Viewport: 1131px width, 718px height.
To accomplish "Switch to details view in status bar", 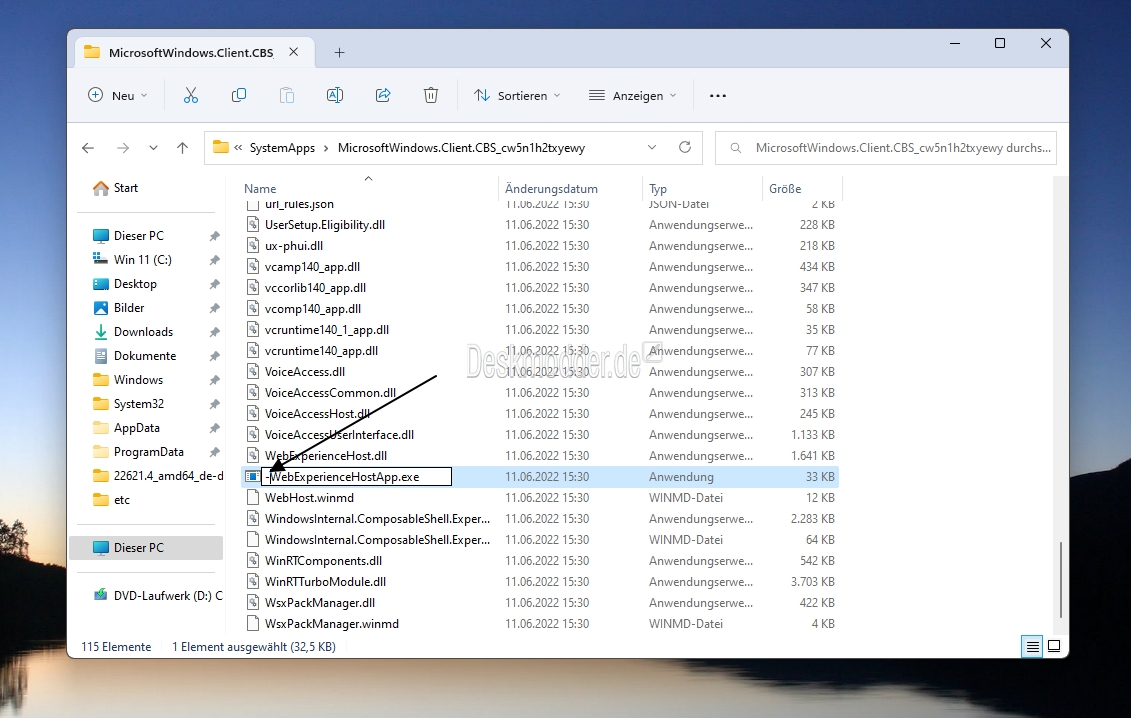I will 1033,647.
